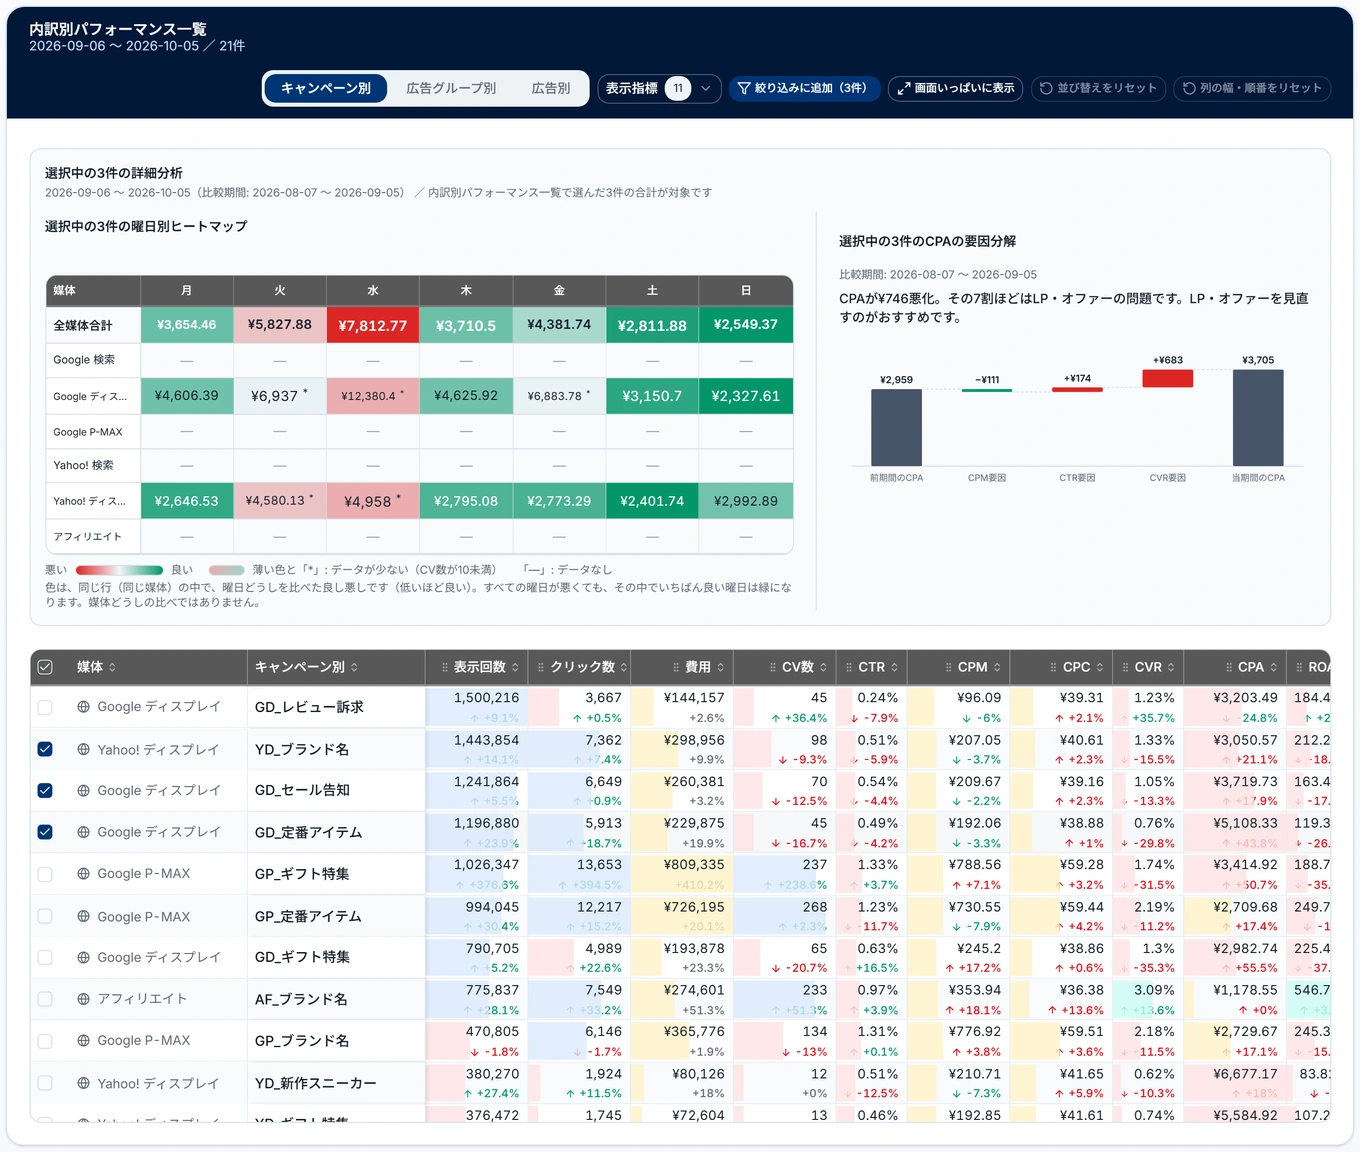
Task: Click heatmap cell ¥12,380.4 for Google ディスプレイ
Action: pos(373,396)
